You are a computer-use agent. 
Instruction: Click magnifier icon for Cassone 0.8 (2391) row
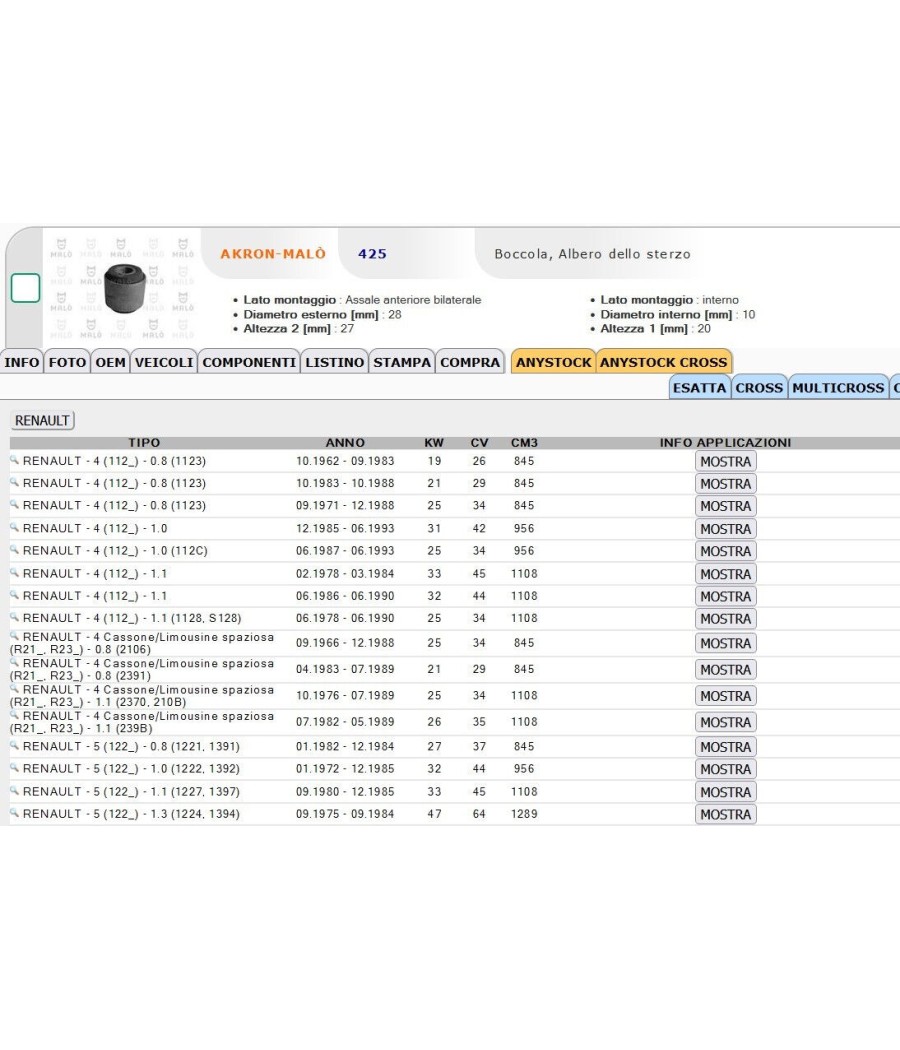pos(14,662)
